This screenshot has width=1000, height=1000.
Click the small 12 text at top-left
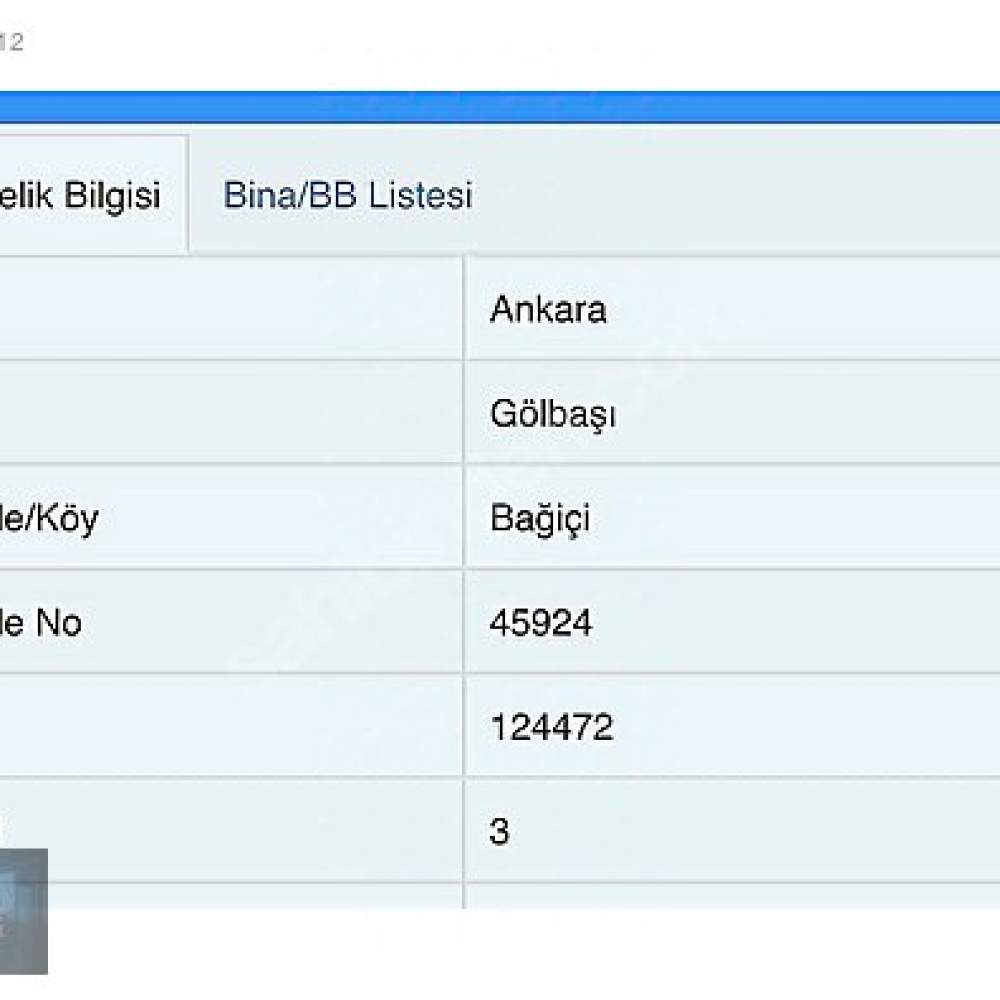tap(10, 42)
